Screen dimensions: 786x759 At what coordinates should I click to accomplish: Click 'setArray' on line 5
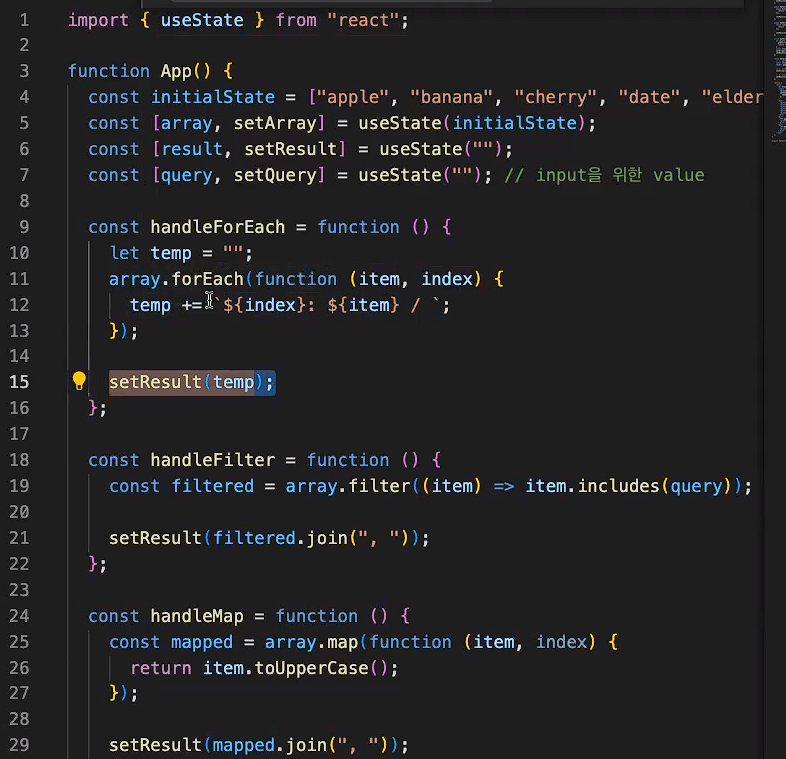[275, 123]
